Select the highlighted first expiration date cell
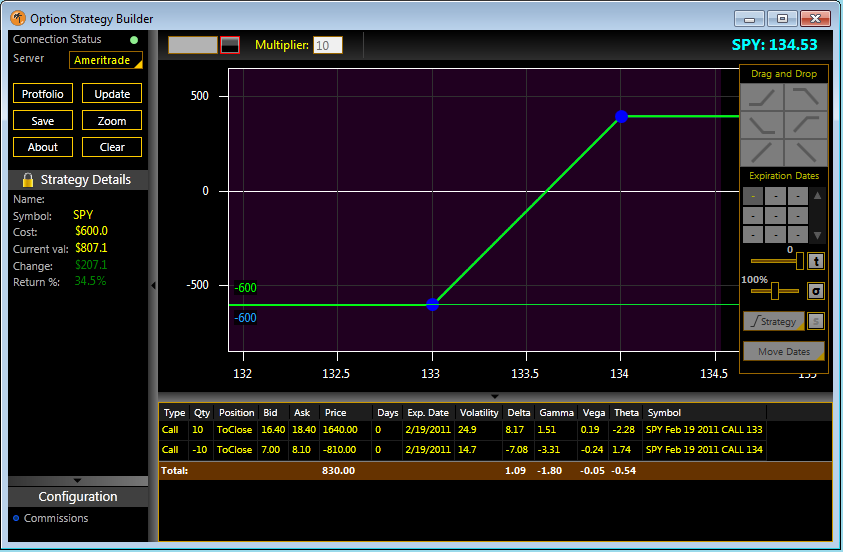The height and width of the screenshot is (552, 843). pos(753,196)
